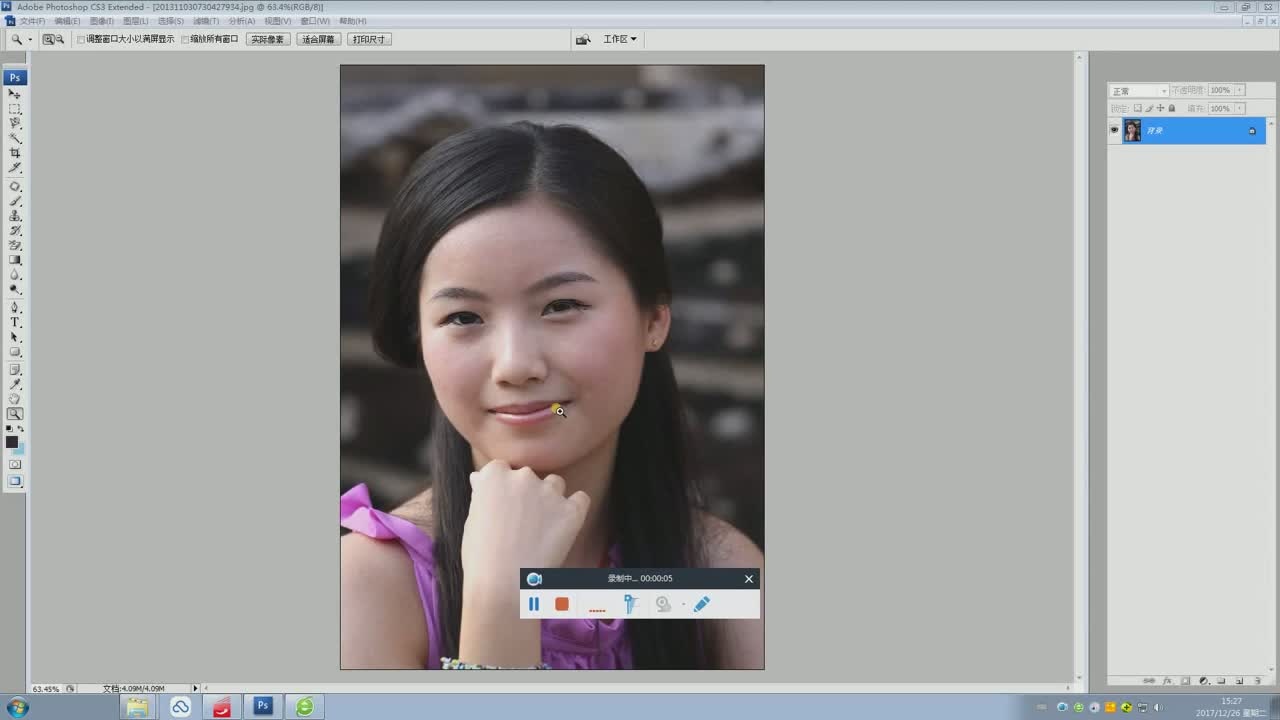The height and width of the screenshot is (720, 1280).
Task: Select the Type tool
Action: tap(15, 323)
